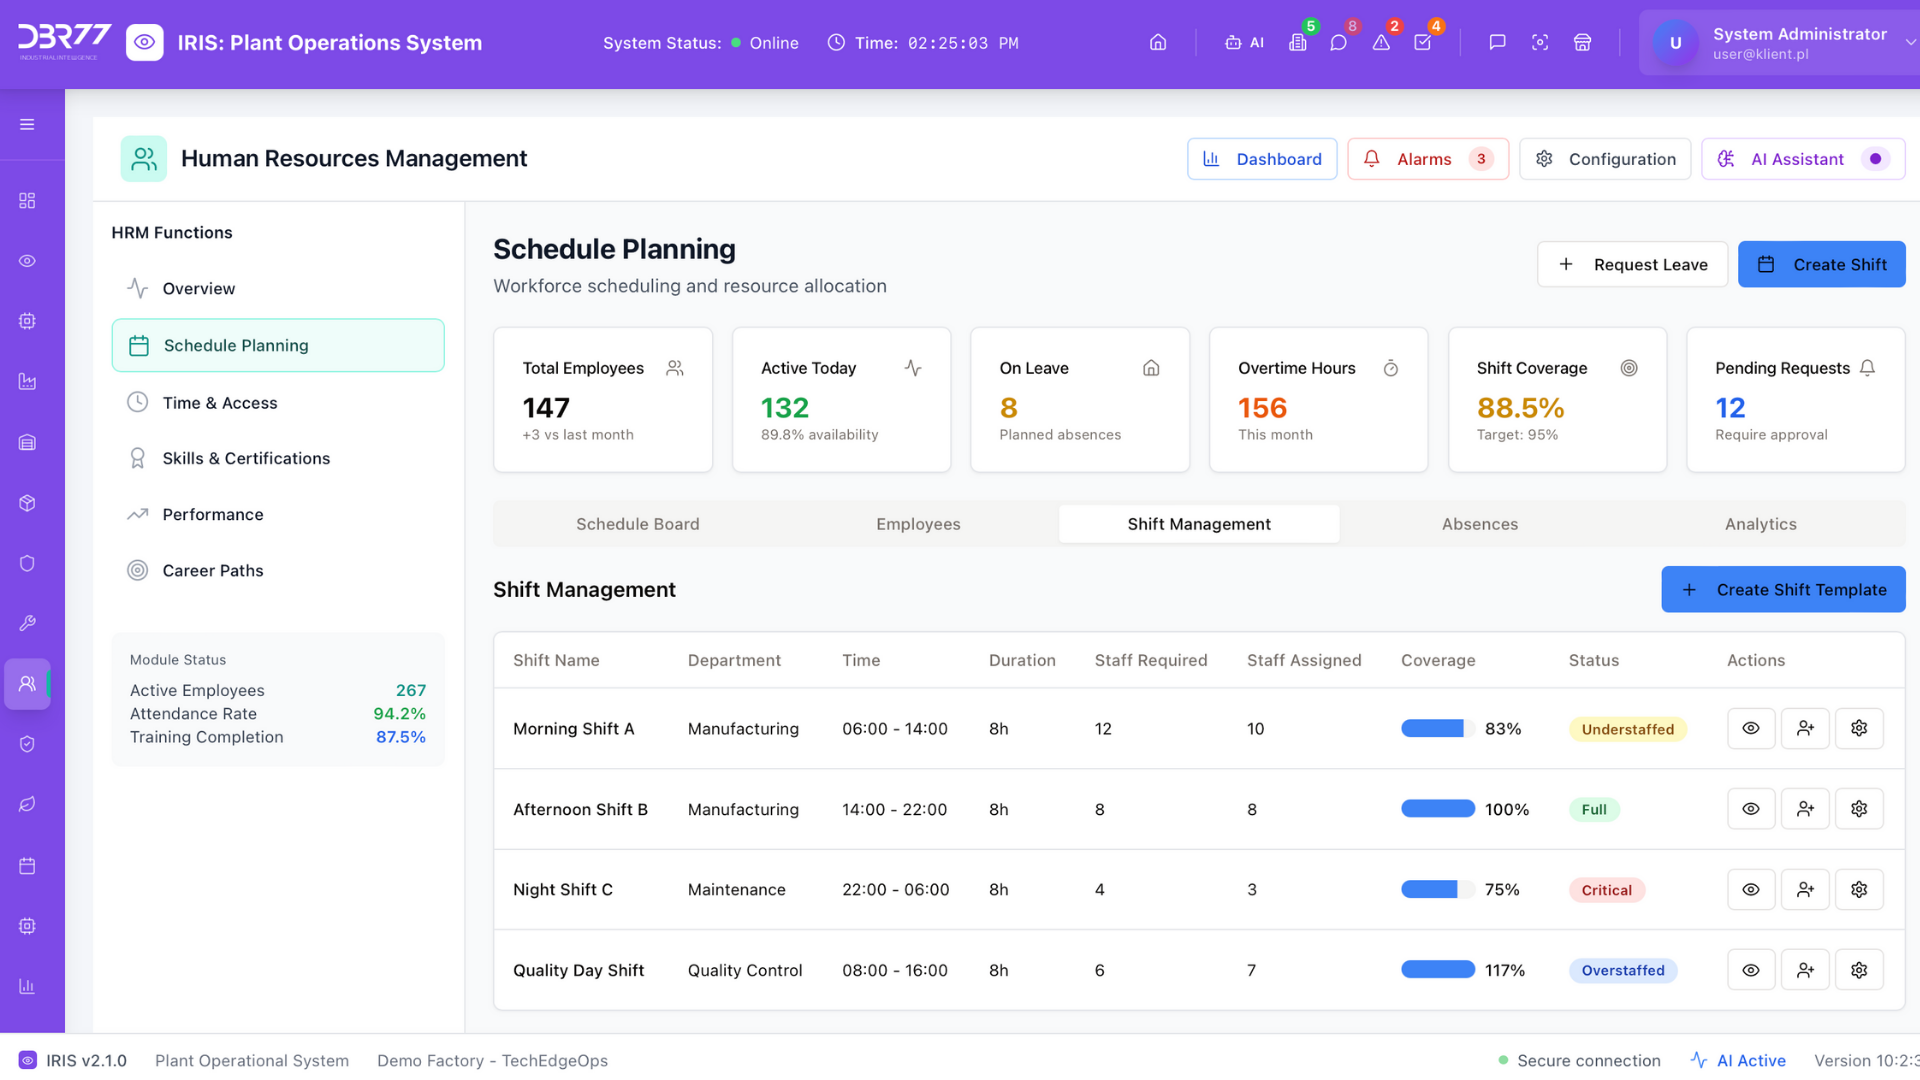Click the hamburger menu icon in sidebar
This screenshot has width=1920, height=1080.
[x=27, y=125]
